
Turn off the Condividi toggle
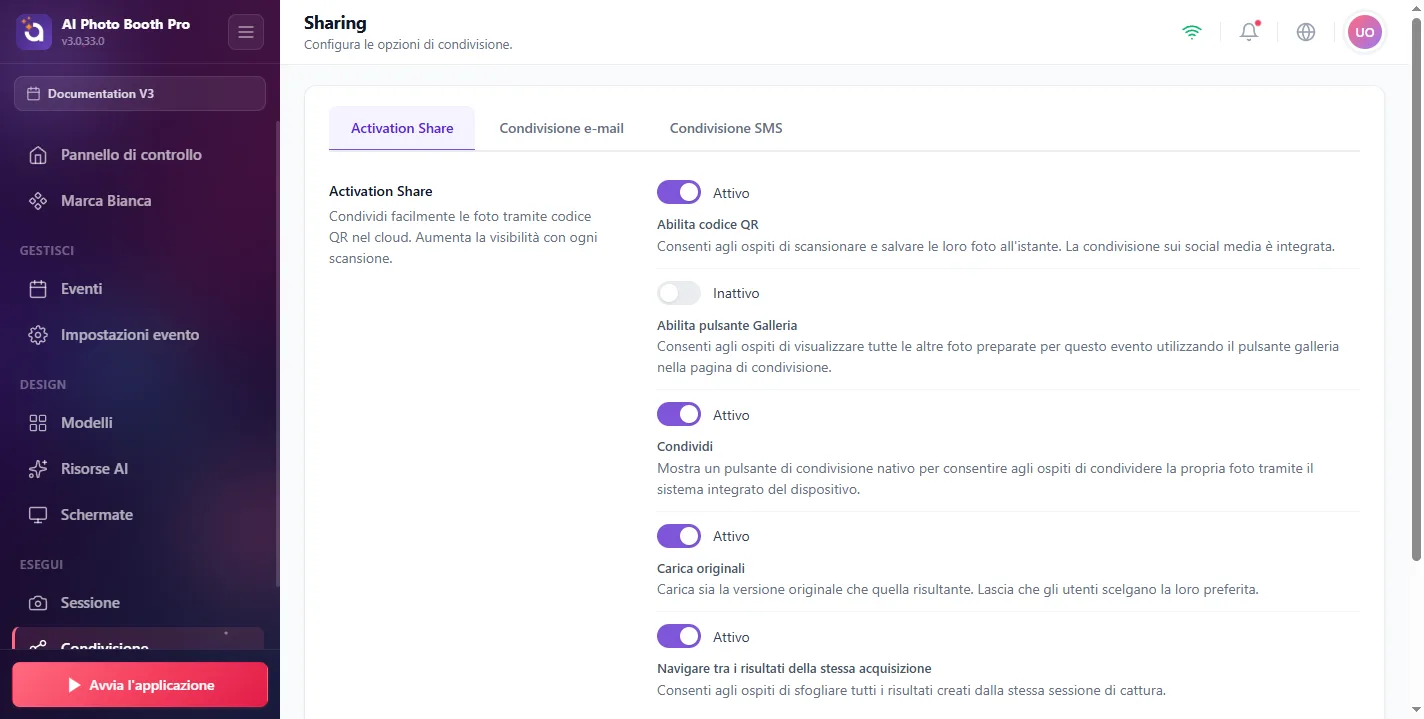coord(679,414)
